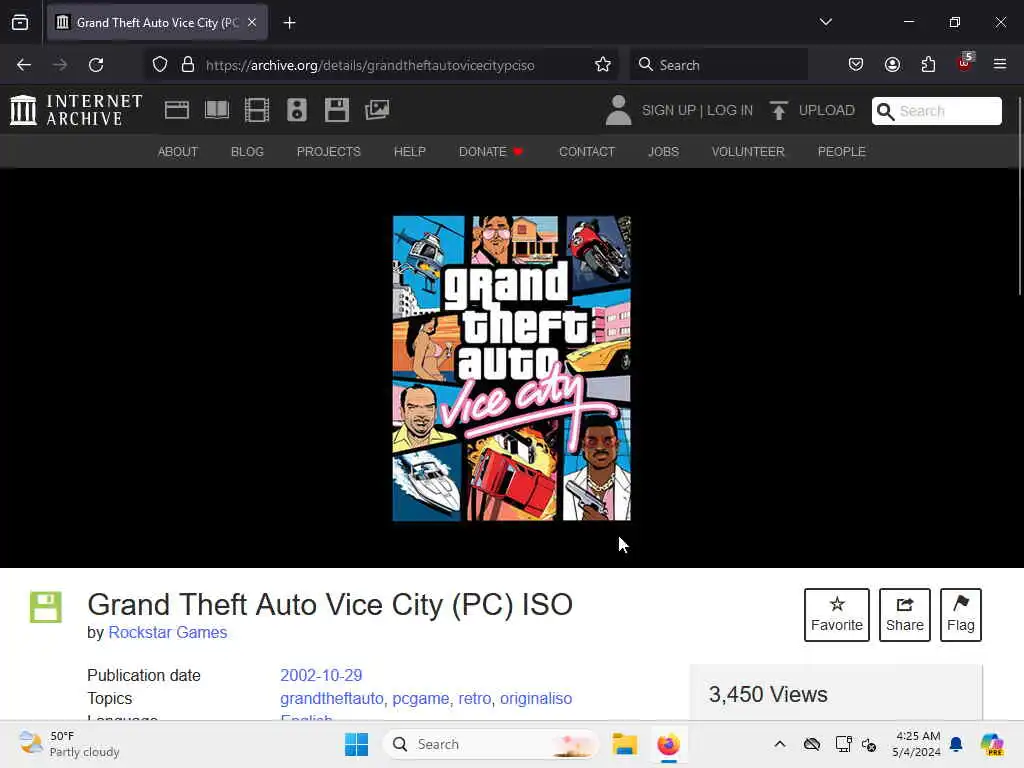List all tabs dropdown arrow
The width and height of the screenshot is (1024, 768).
pos(825,22)
